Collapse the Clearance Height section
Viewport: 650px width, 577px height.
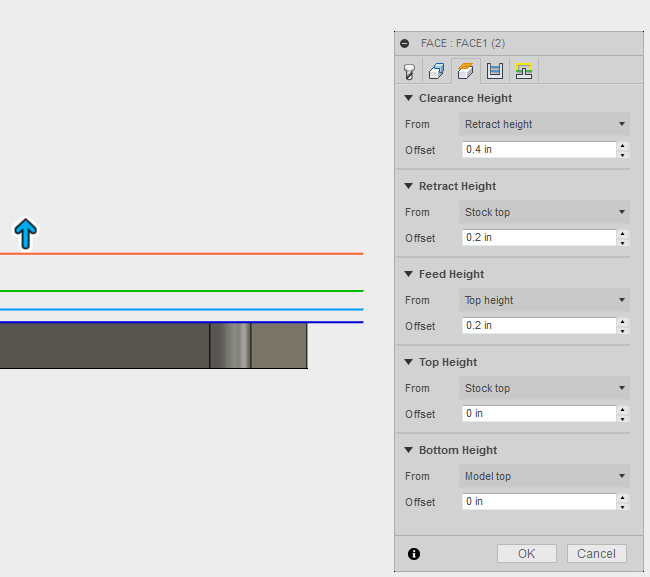(x=409, y=98)
